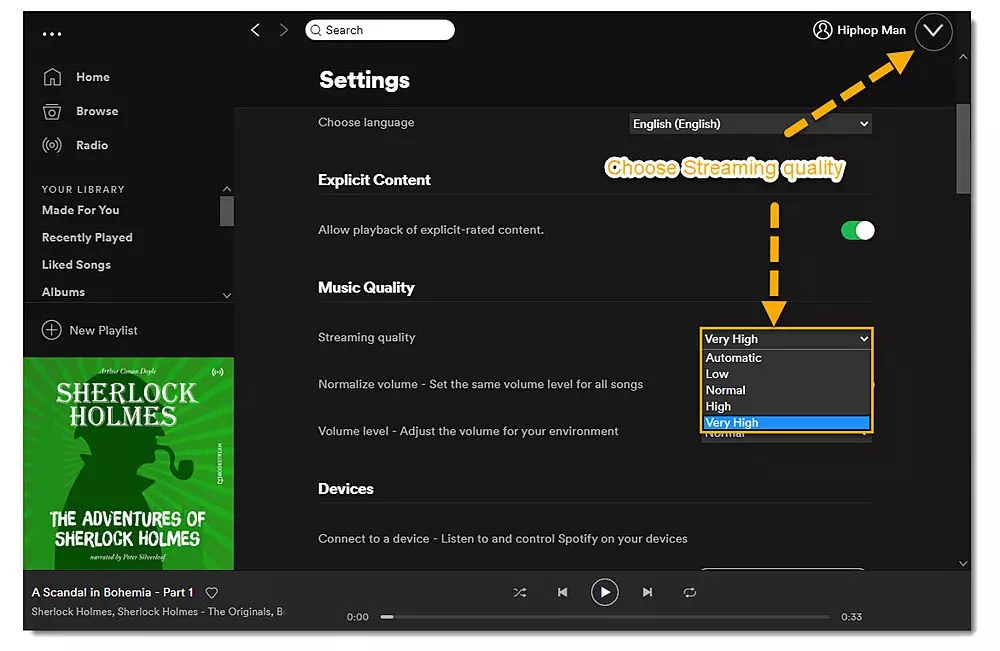This screenshot has height=651, width=1000.
Task: Click the Normalize volume setting text
Action: point(481,384)
